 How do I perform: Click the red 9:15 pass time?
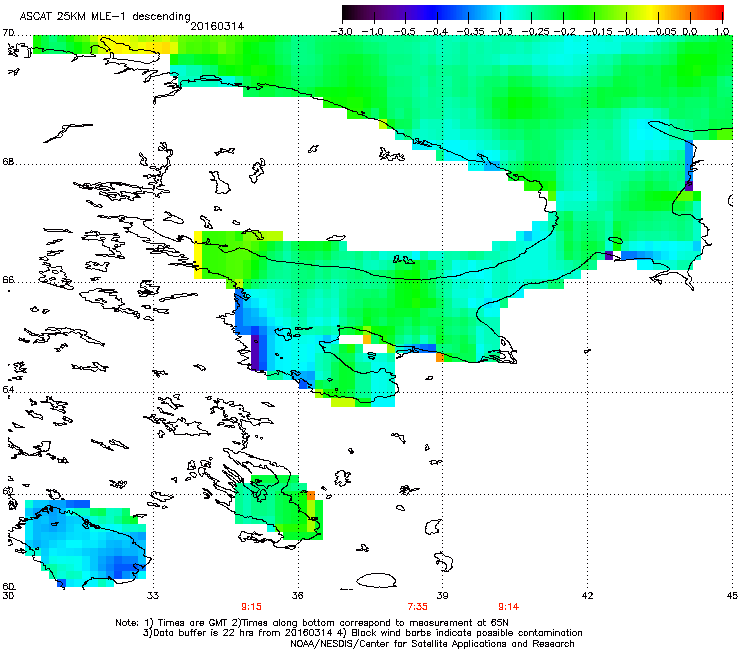pyautogui.click(x=252, y=607)
